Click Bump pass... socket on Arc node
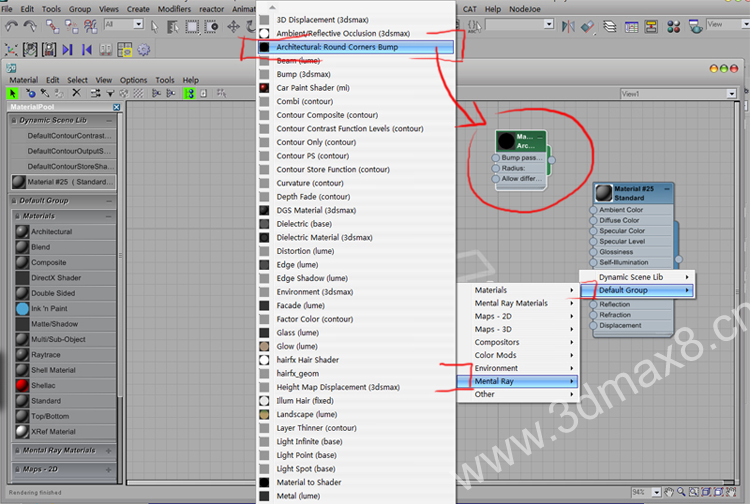The image size is (750, 504). [496, 157]
